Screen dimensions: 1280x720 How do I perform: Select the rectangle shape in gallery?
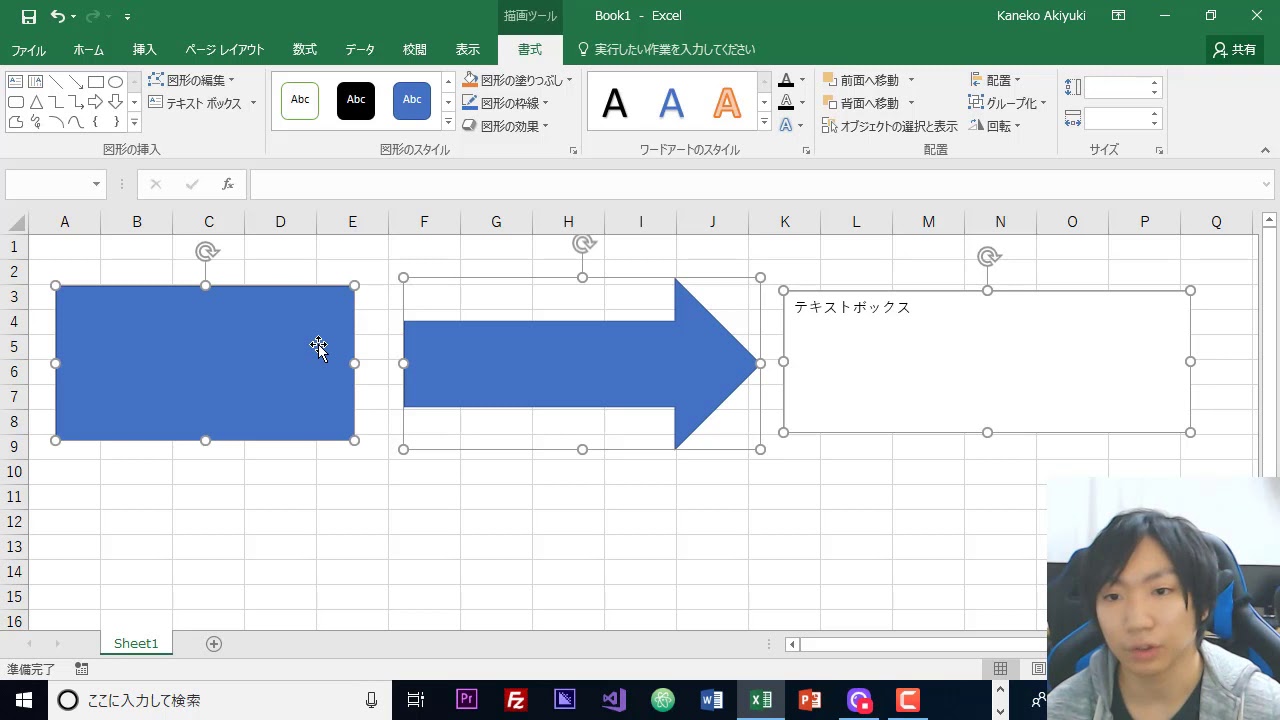point(96,82)
